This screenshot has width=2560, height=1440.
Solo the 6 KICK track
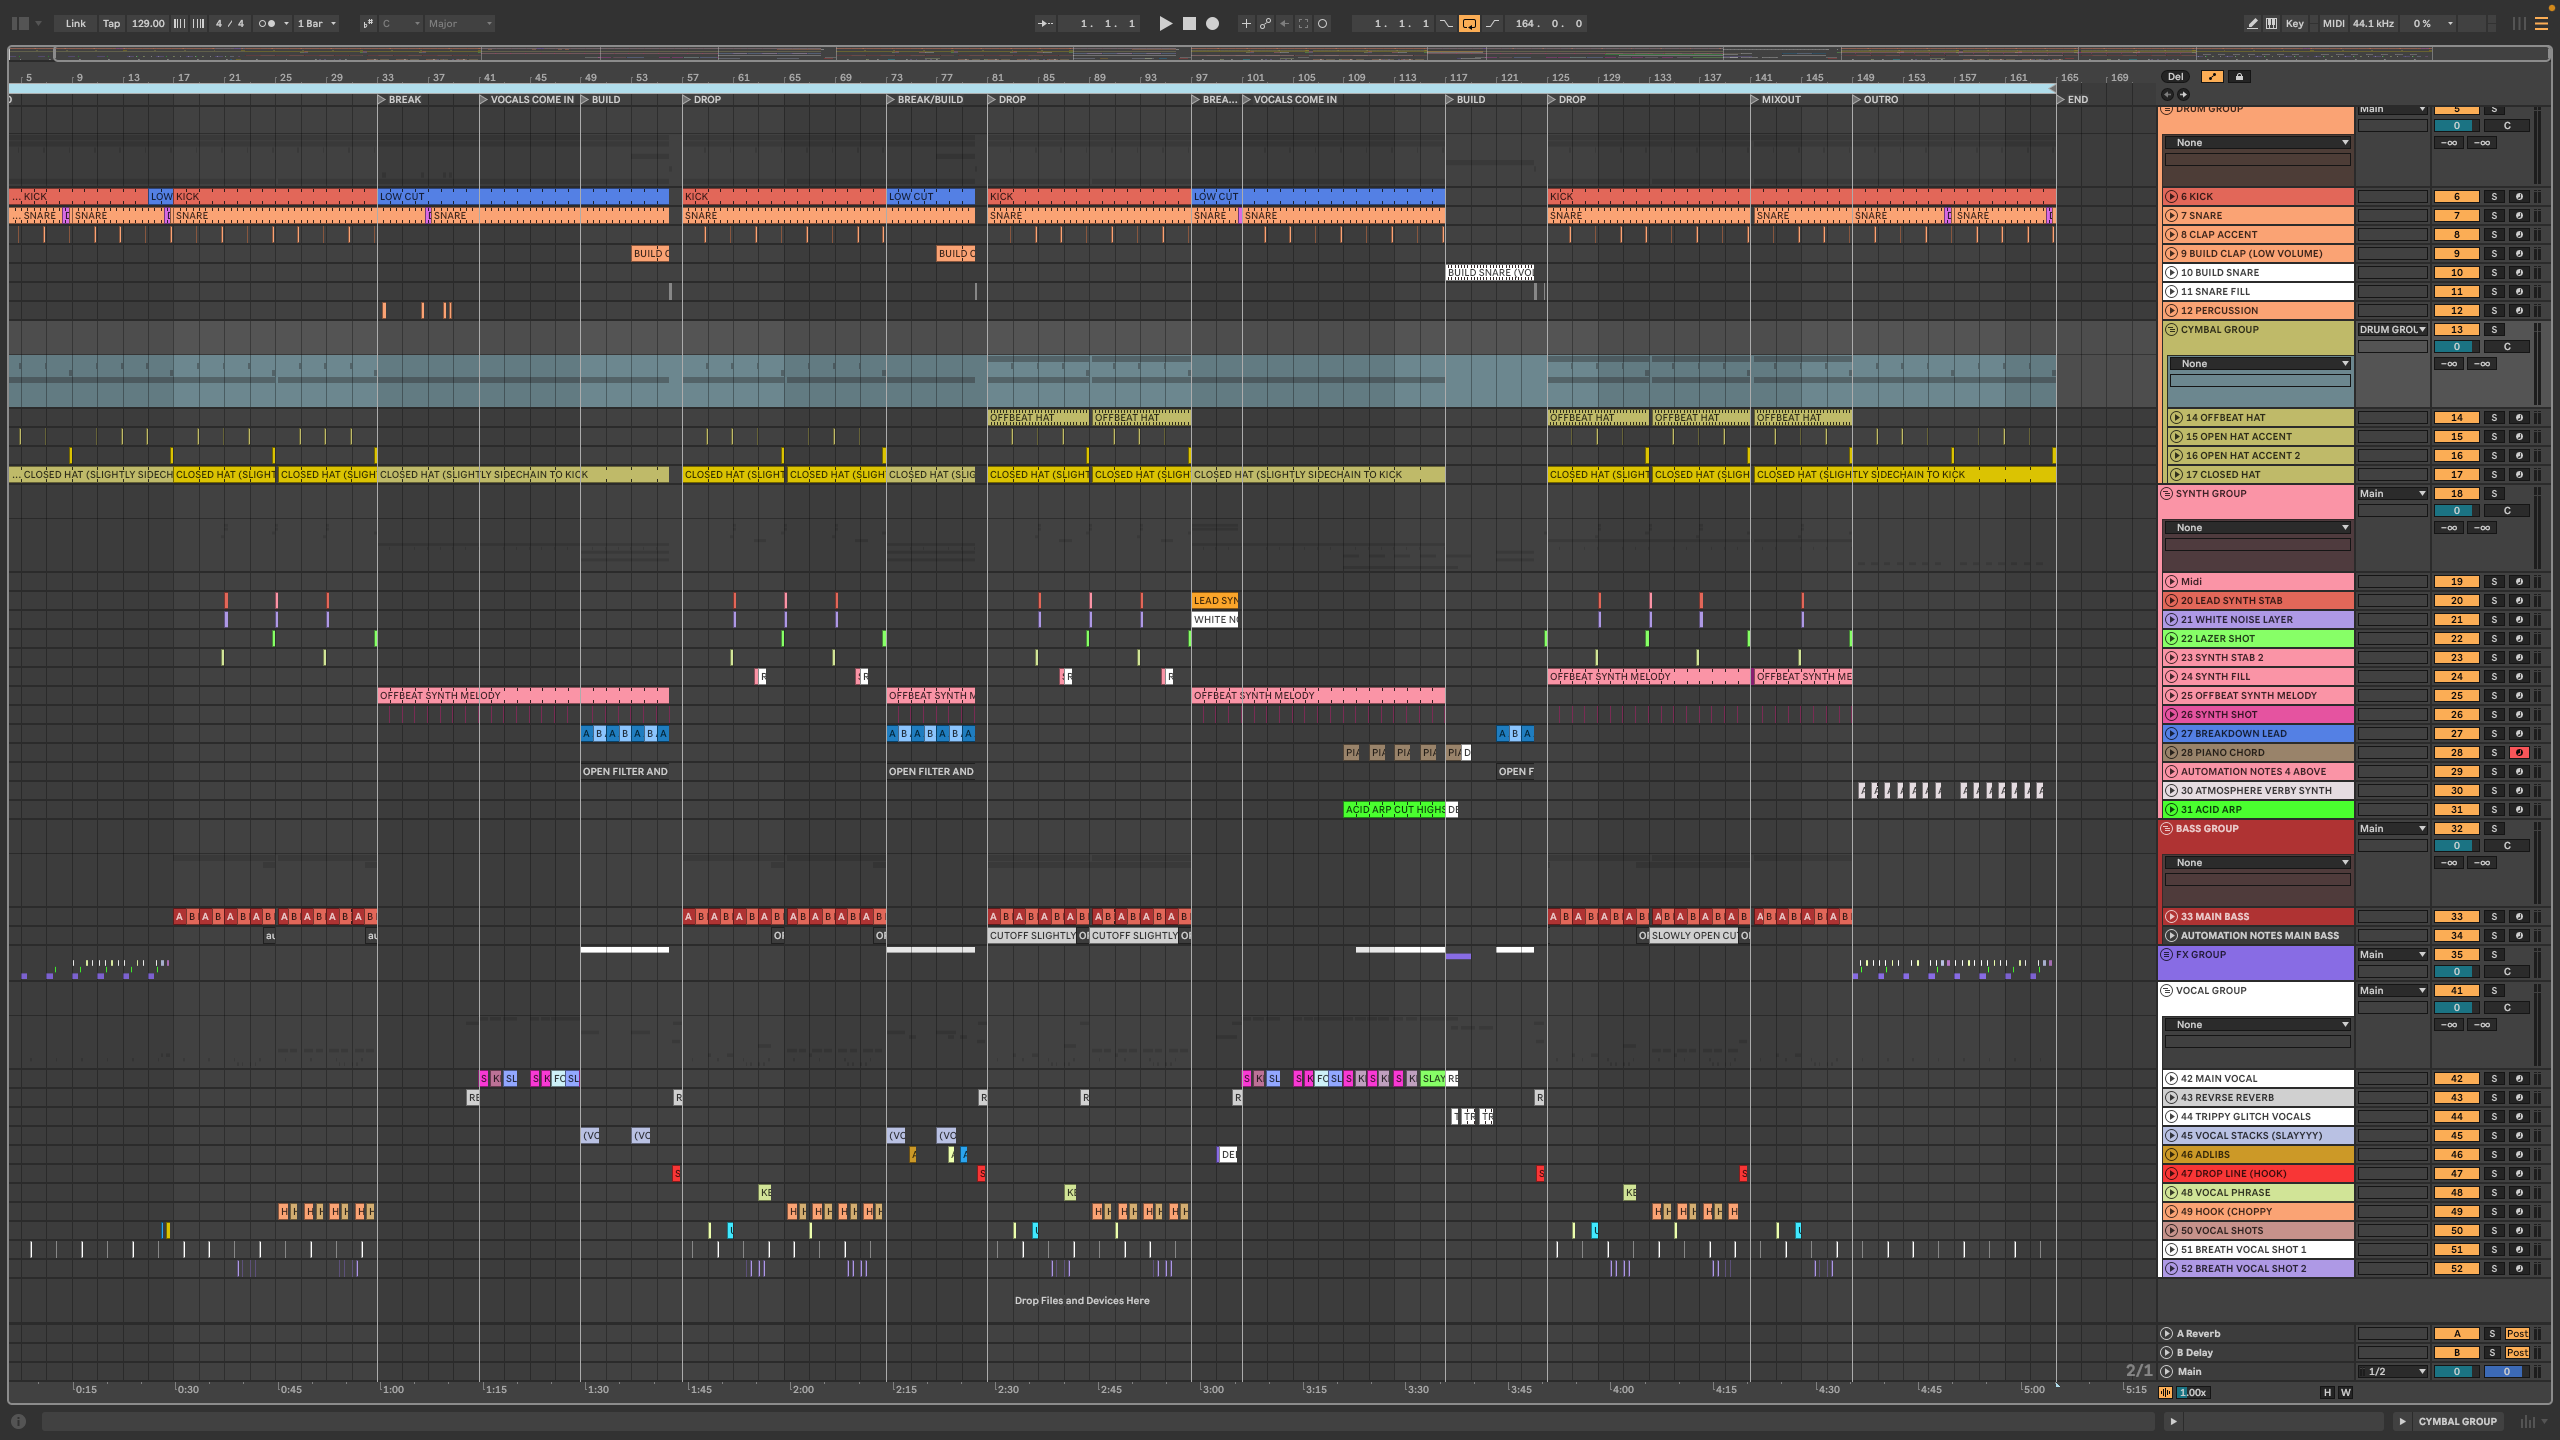[2494, 197]
